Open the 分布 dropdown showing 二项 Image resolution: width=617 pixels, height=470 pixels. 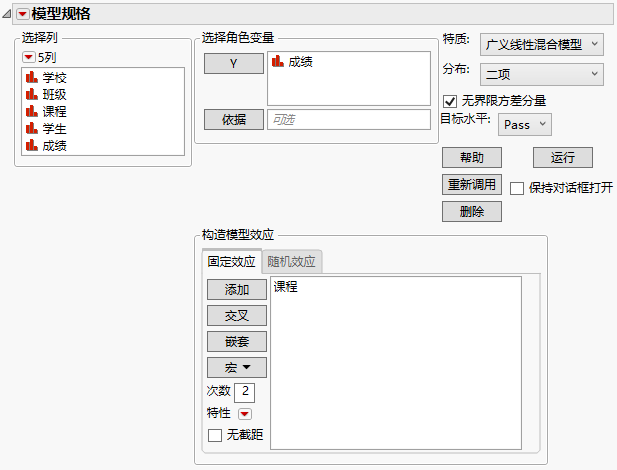(541, 74)
